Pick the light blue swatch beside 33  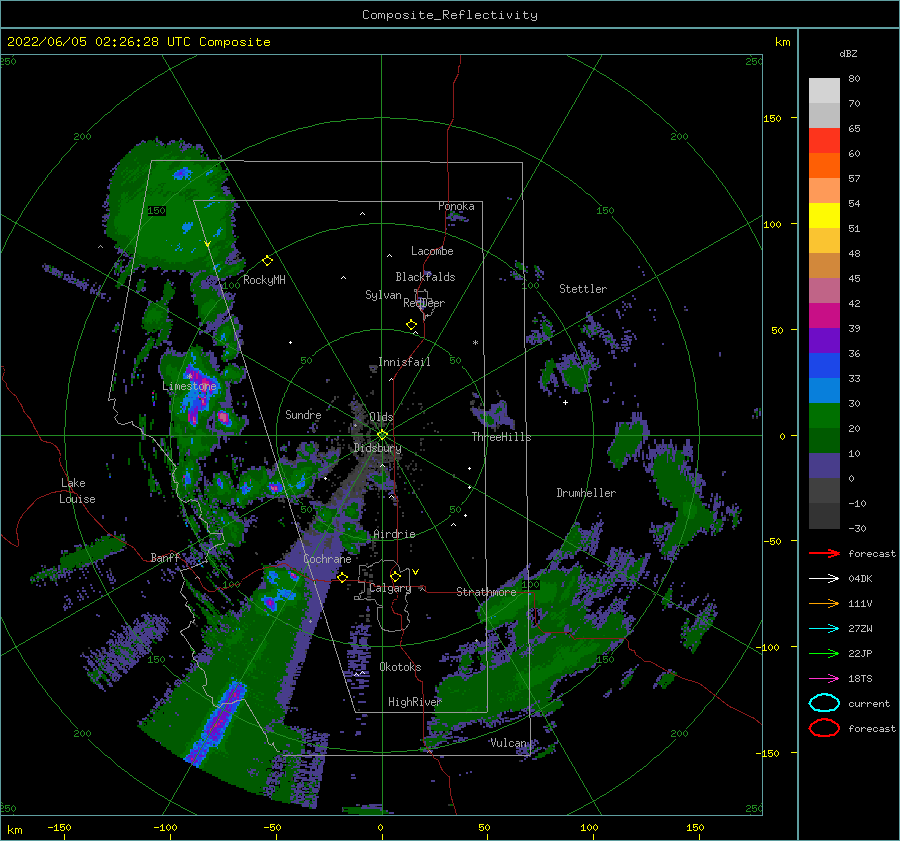(824, 390)
